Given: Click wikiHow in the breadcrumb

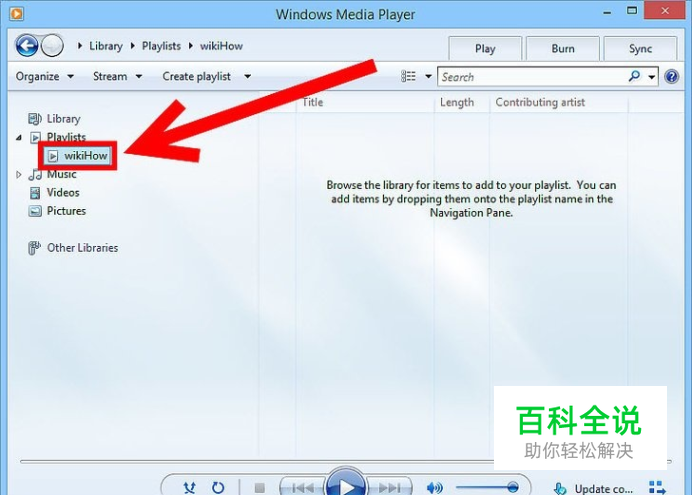Looking at the screenshot, I should [221, 46].
